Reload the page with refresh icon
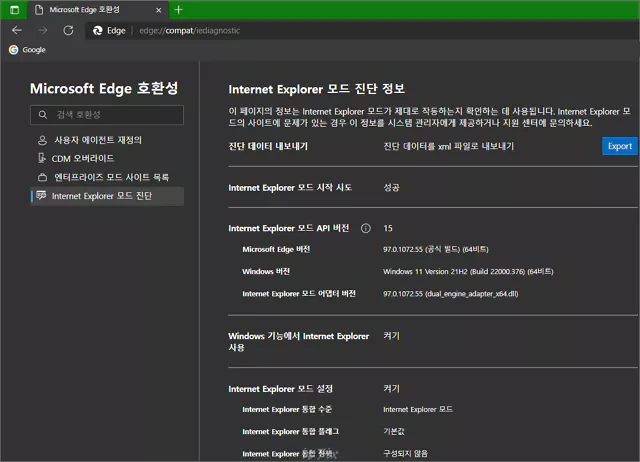Screen dimensions: 640x462 [68, 30]
